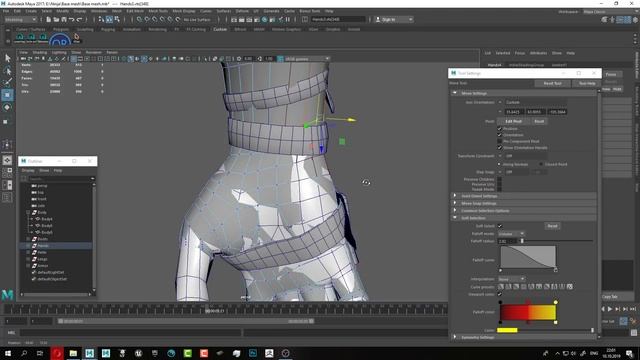Switch to the Scale tool
640x360 pixels.
pos(6,122)
